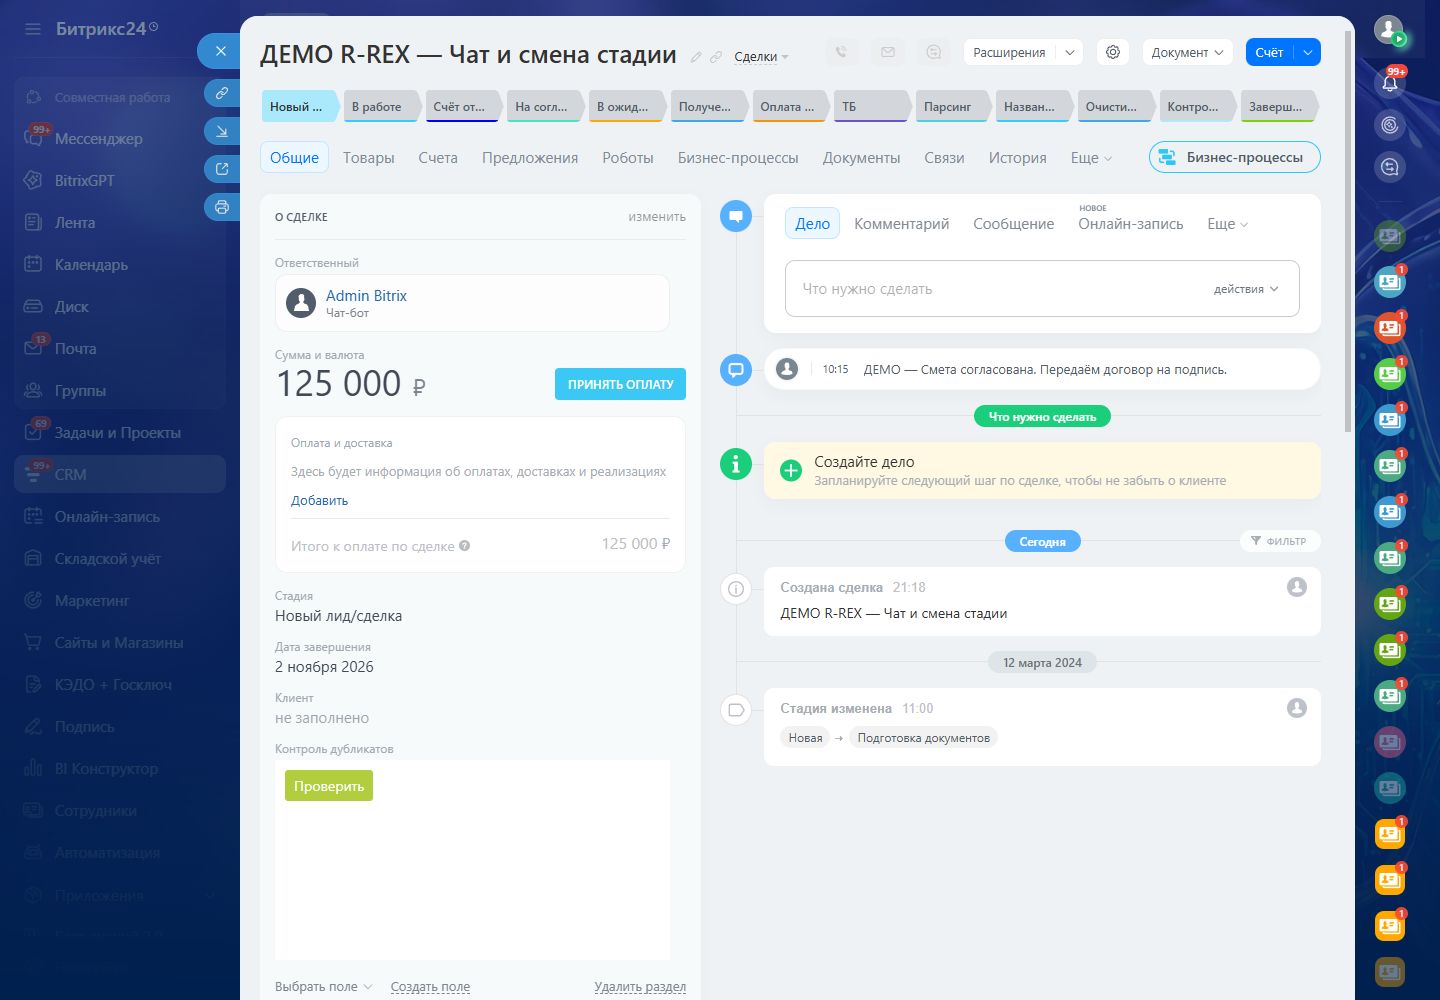Click the Добавить link under Оплата и доставка
1440x1000 pixels.
[320, 501]
